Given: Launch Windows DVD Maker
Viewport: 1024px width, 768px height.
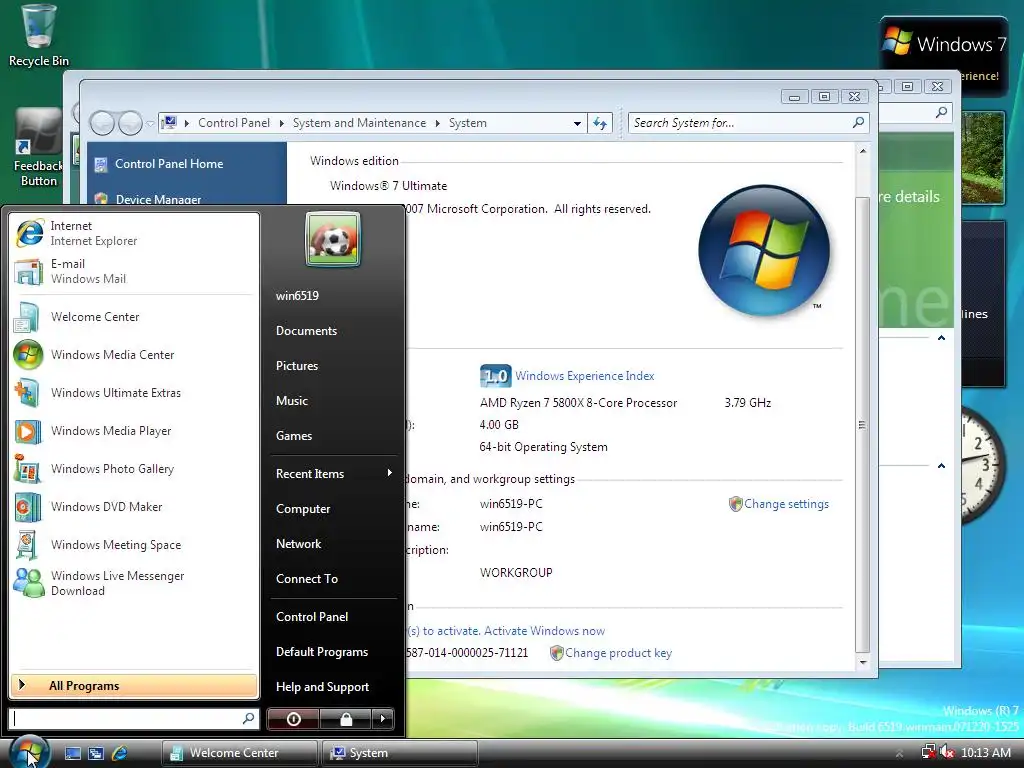Looking at the screenshot, I should [x=134, y=507].
